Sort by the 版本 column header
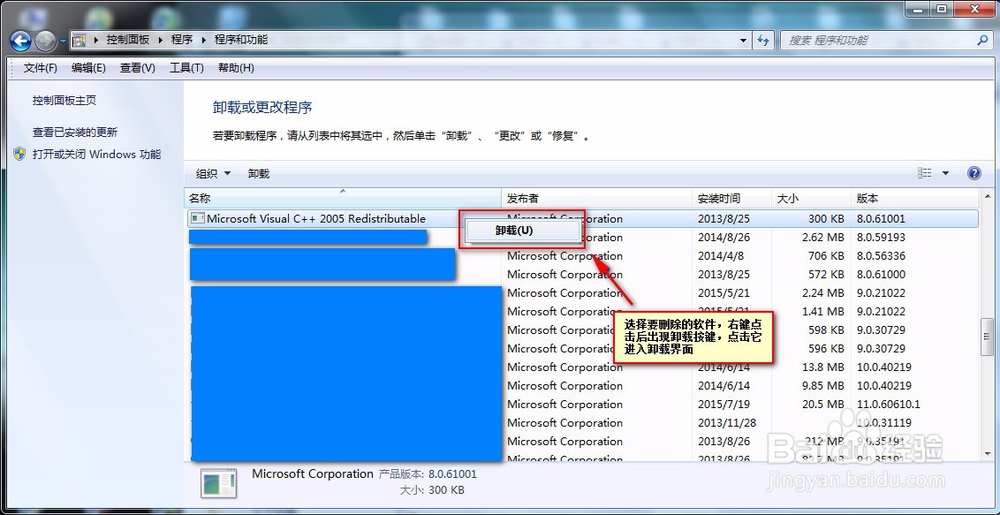The height and width of the screenshot is (515, 1000). tap(915, 198)
